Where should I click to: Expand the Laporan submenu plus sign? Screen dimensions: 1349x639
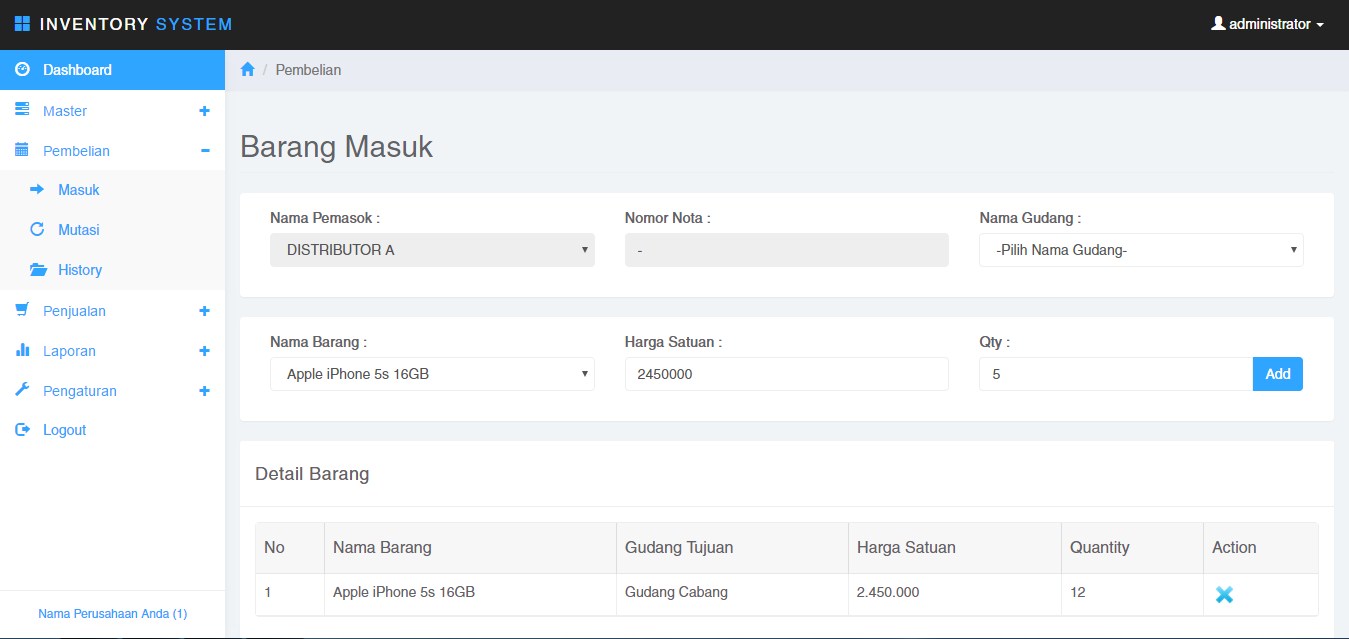pyautogui.click(x=204, y=351)
